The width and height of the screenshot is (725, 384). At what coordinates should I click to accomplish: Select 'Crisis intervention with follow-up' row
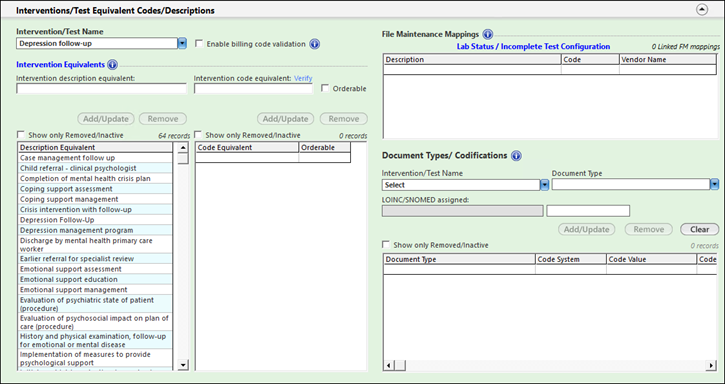pyautogui.click(x=95, y=210)
